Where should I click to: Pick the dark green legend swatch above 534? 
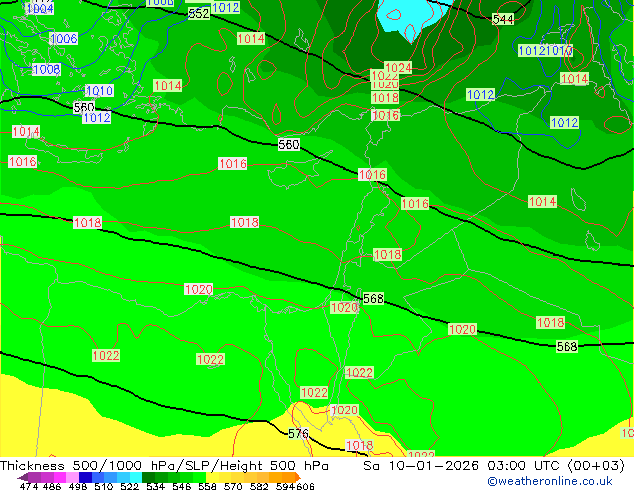coord(148,477)
